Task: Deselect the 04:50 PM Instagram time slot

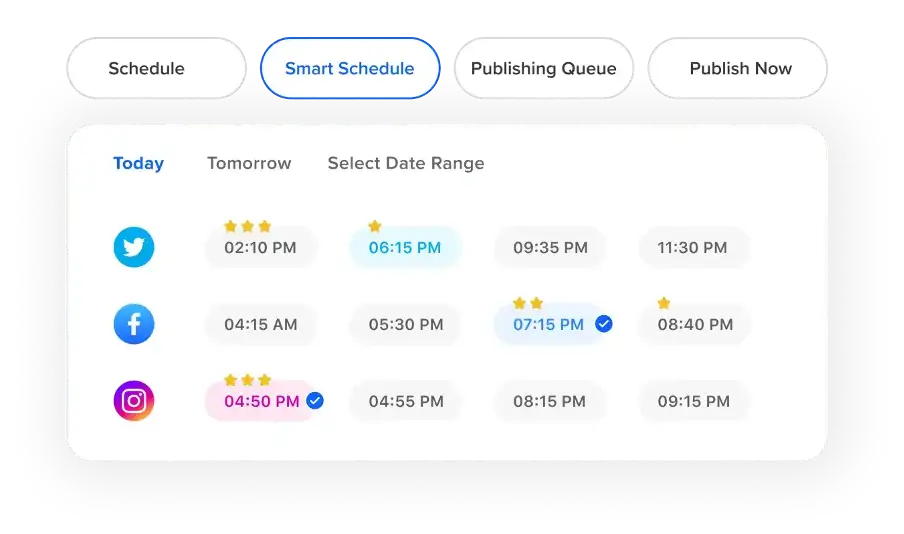Action: coord(265,401)
